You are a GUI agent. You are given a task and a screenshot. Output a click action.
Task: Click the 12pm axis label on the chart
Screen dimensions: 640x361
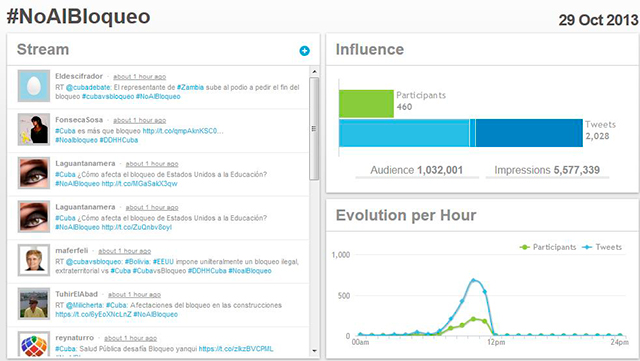496,342
